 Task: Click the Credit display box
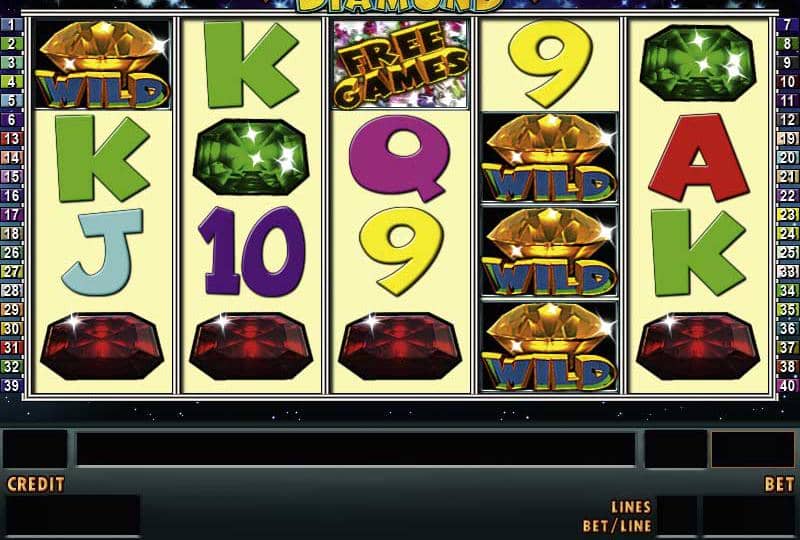(72, 516)
